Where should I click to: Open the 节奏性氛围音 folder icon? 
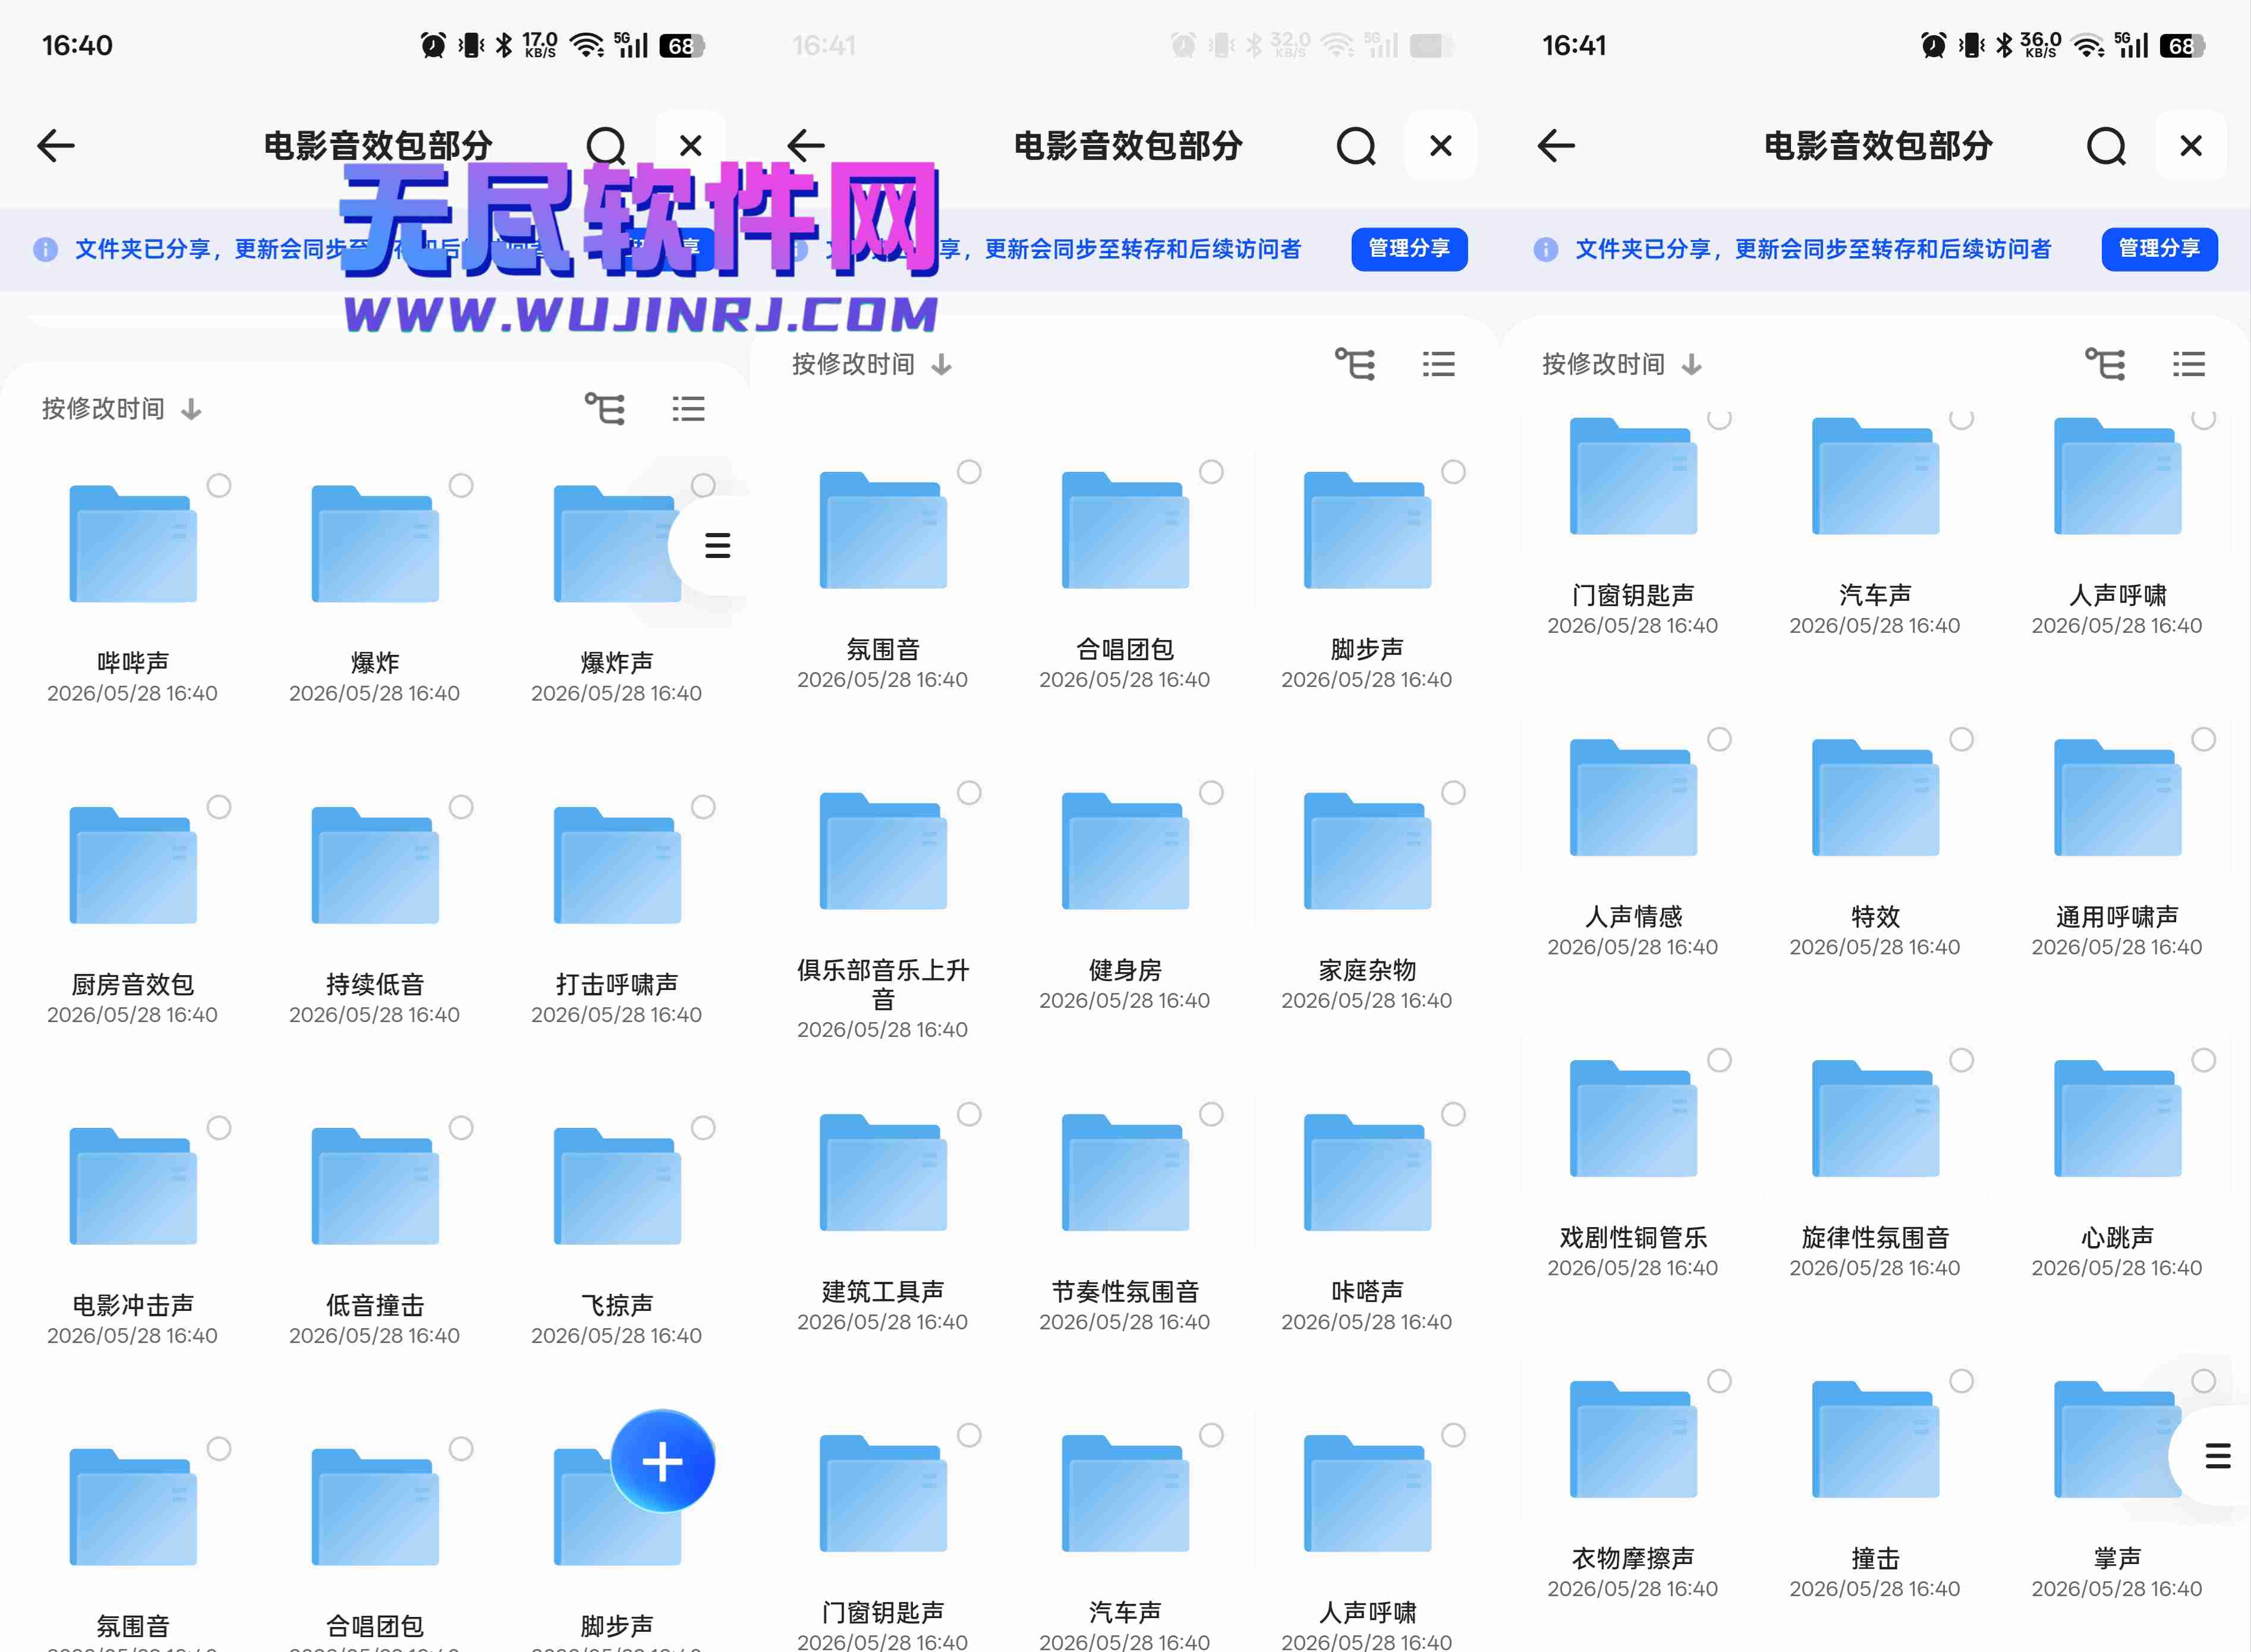point(1125,1172)
